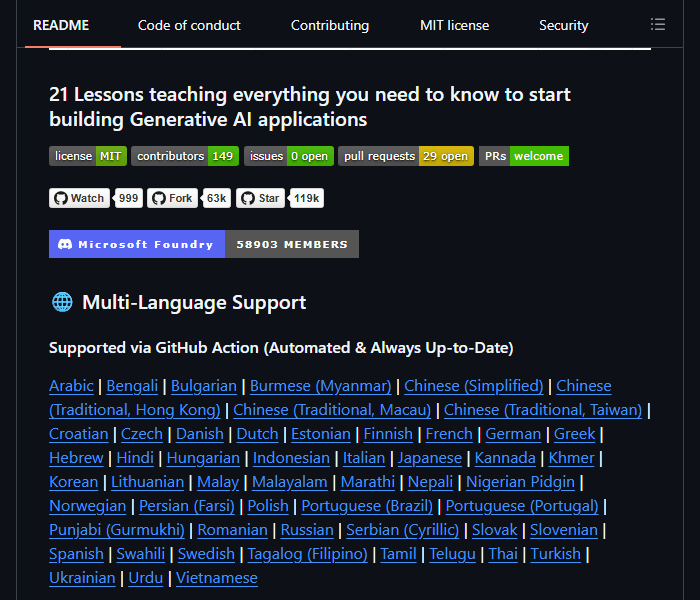Image resolution: width=700 pixels, height=600 pixels.
Task: Open the Lithuanian translation link
Action: [147, 483]
